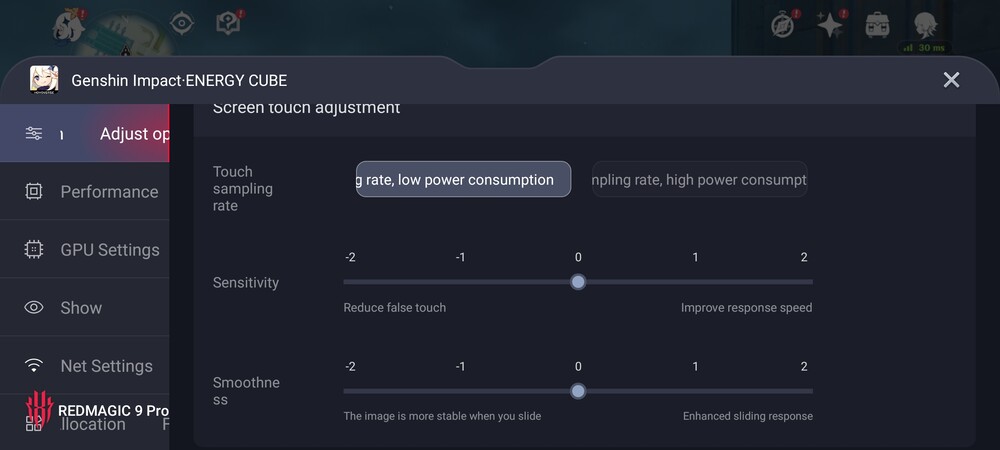
Task: Open the game character profile icon
Action: pos(925,24)
